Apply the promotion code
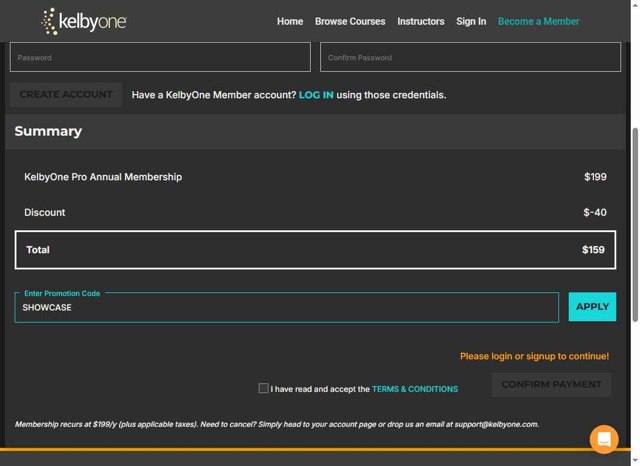640x466 pixels. (x=592, y=306)
